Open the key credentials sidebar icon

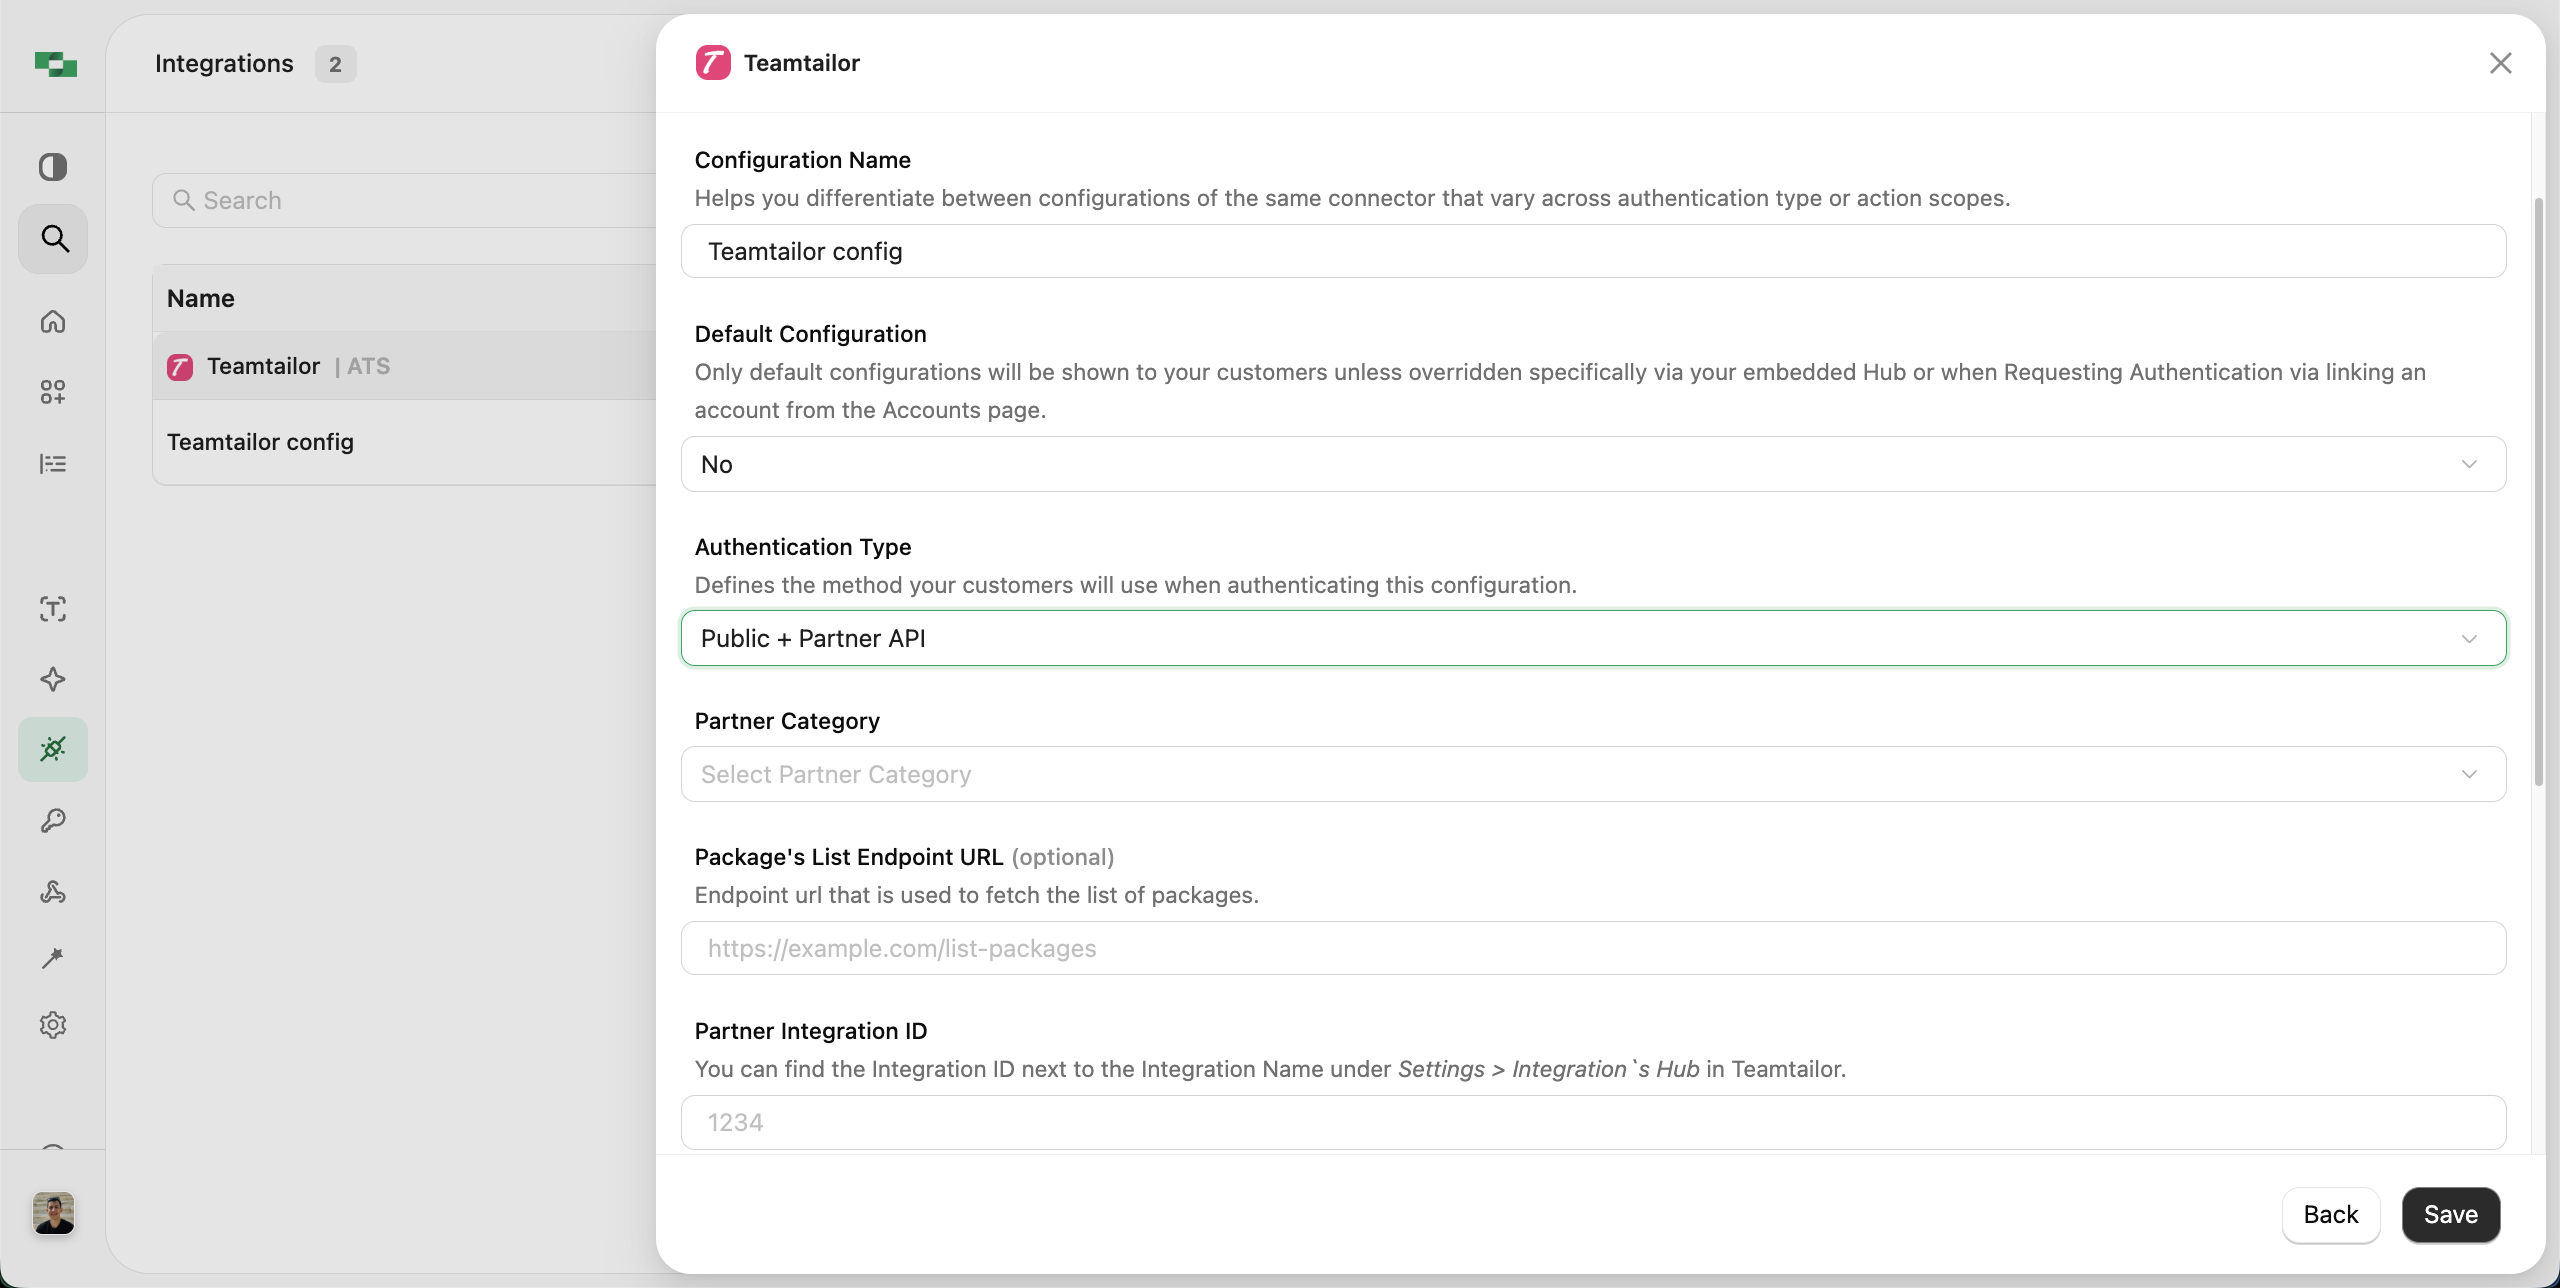pyautogui.click(x=53, y=821)
